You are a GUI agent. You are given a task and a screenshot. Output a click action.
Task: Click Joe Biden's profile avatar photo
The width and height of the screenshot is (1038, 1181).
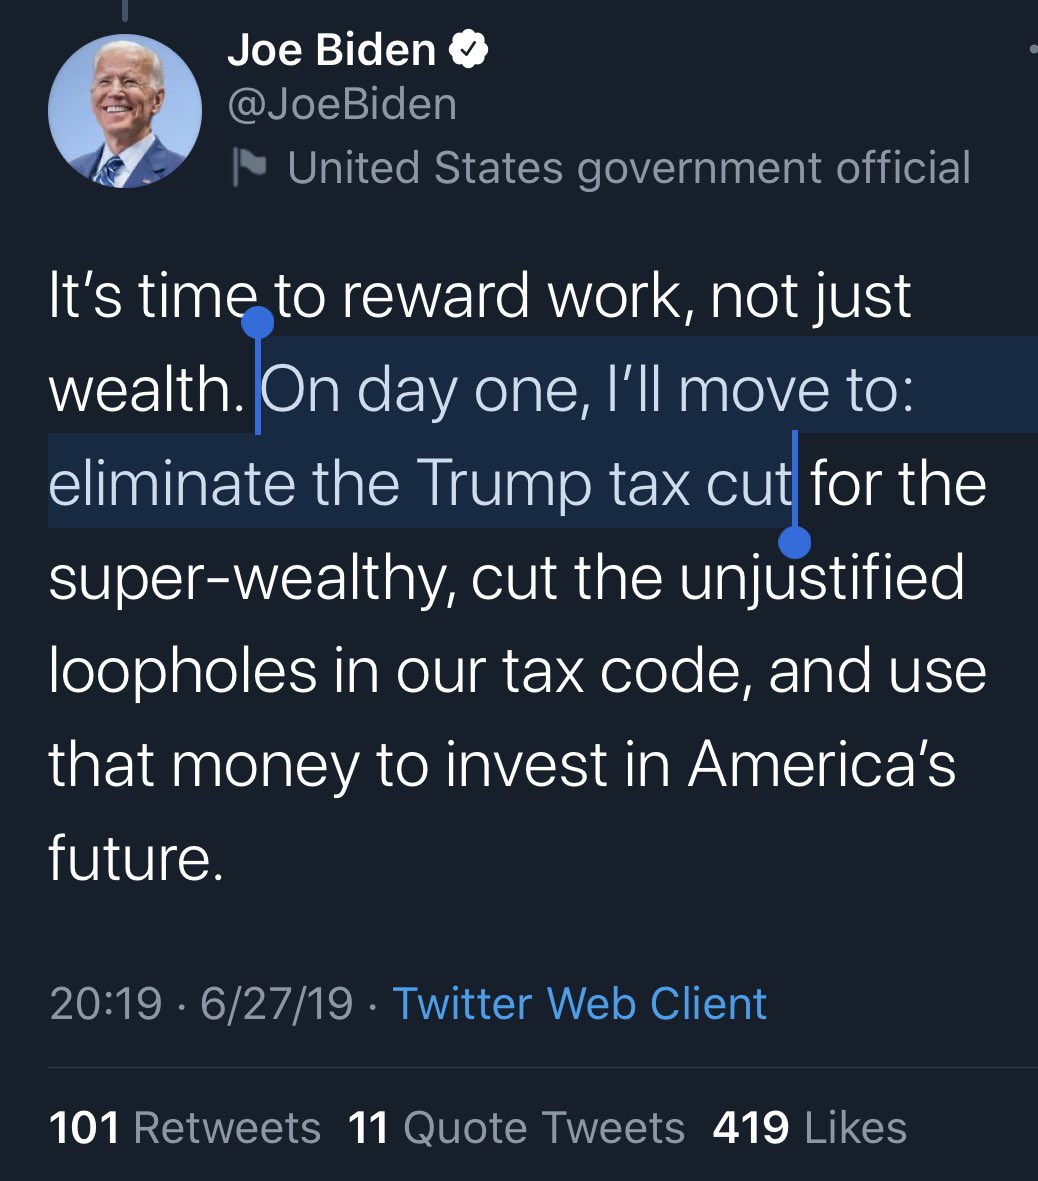[124, 112]
